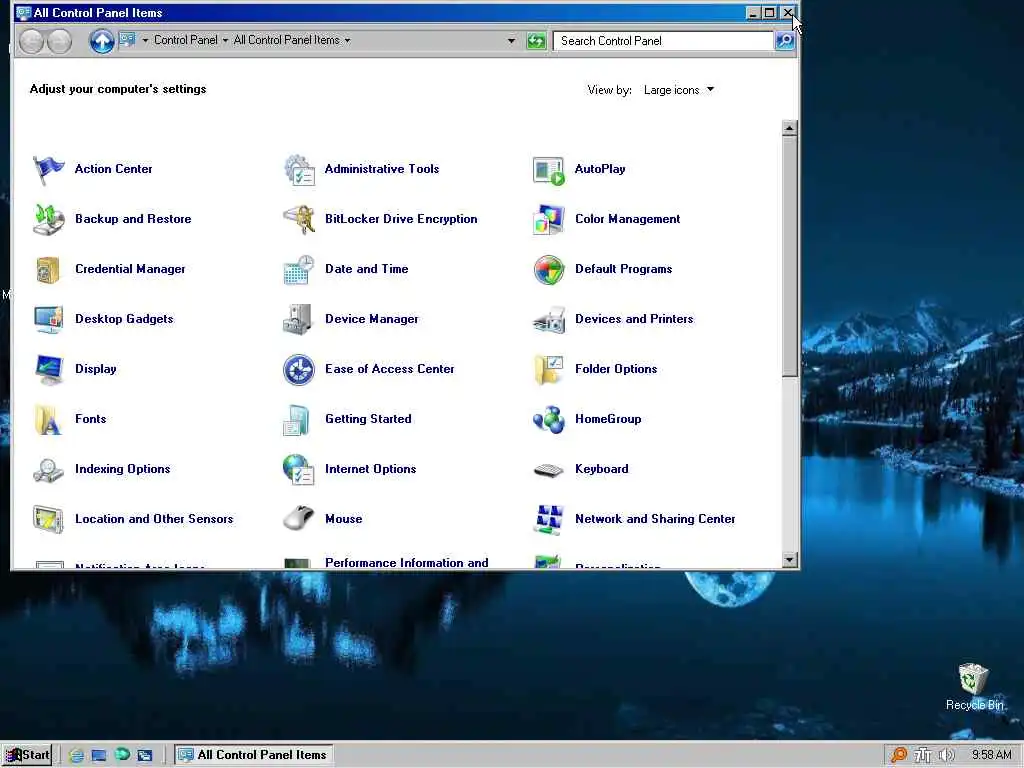The height and width of the screenshot is (768, 1024).
Task: Click the All Control Panel Items taskbar button
Action: [254, 755]
